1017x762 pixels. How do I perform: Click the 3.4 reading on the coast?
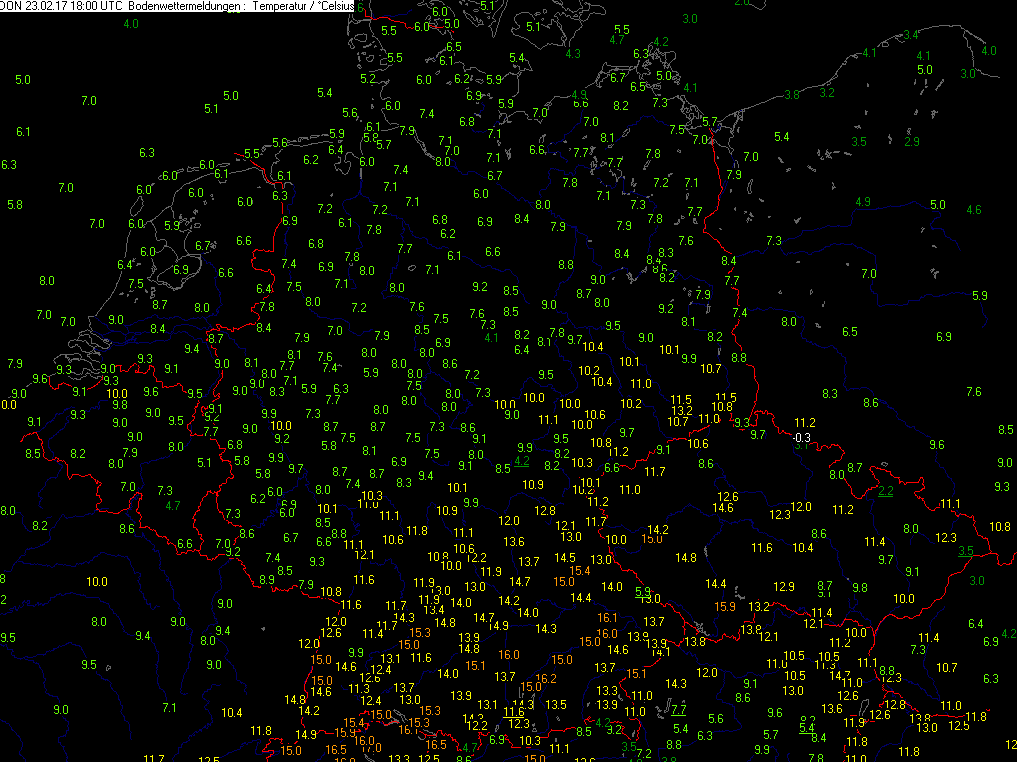click(x=911, y=35)
